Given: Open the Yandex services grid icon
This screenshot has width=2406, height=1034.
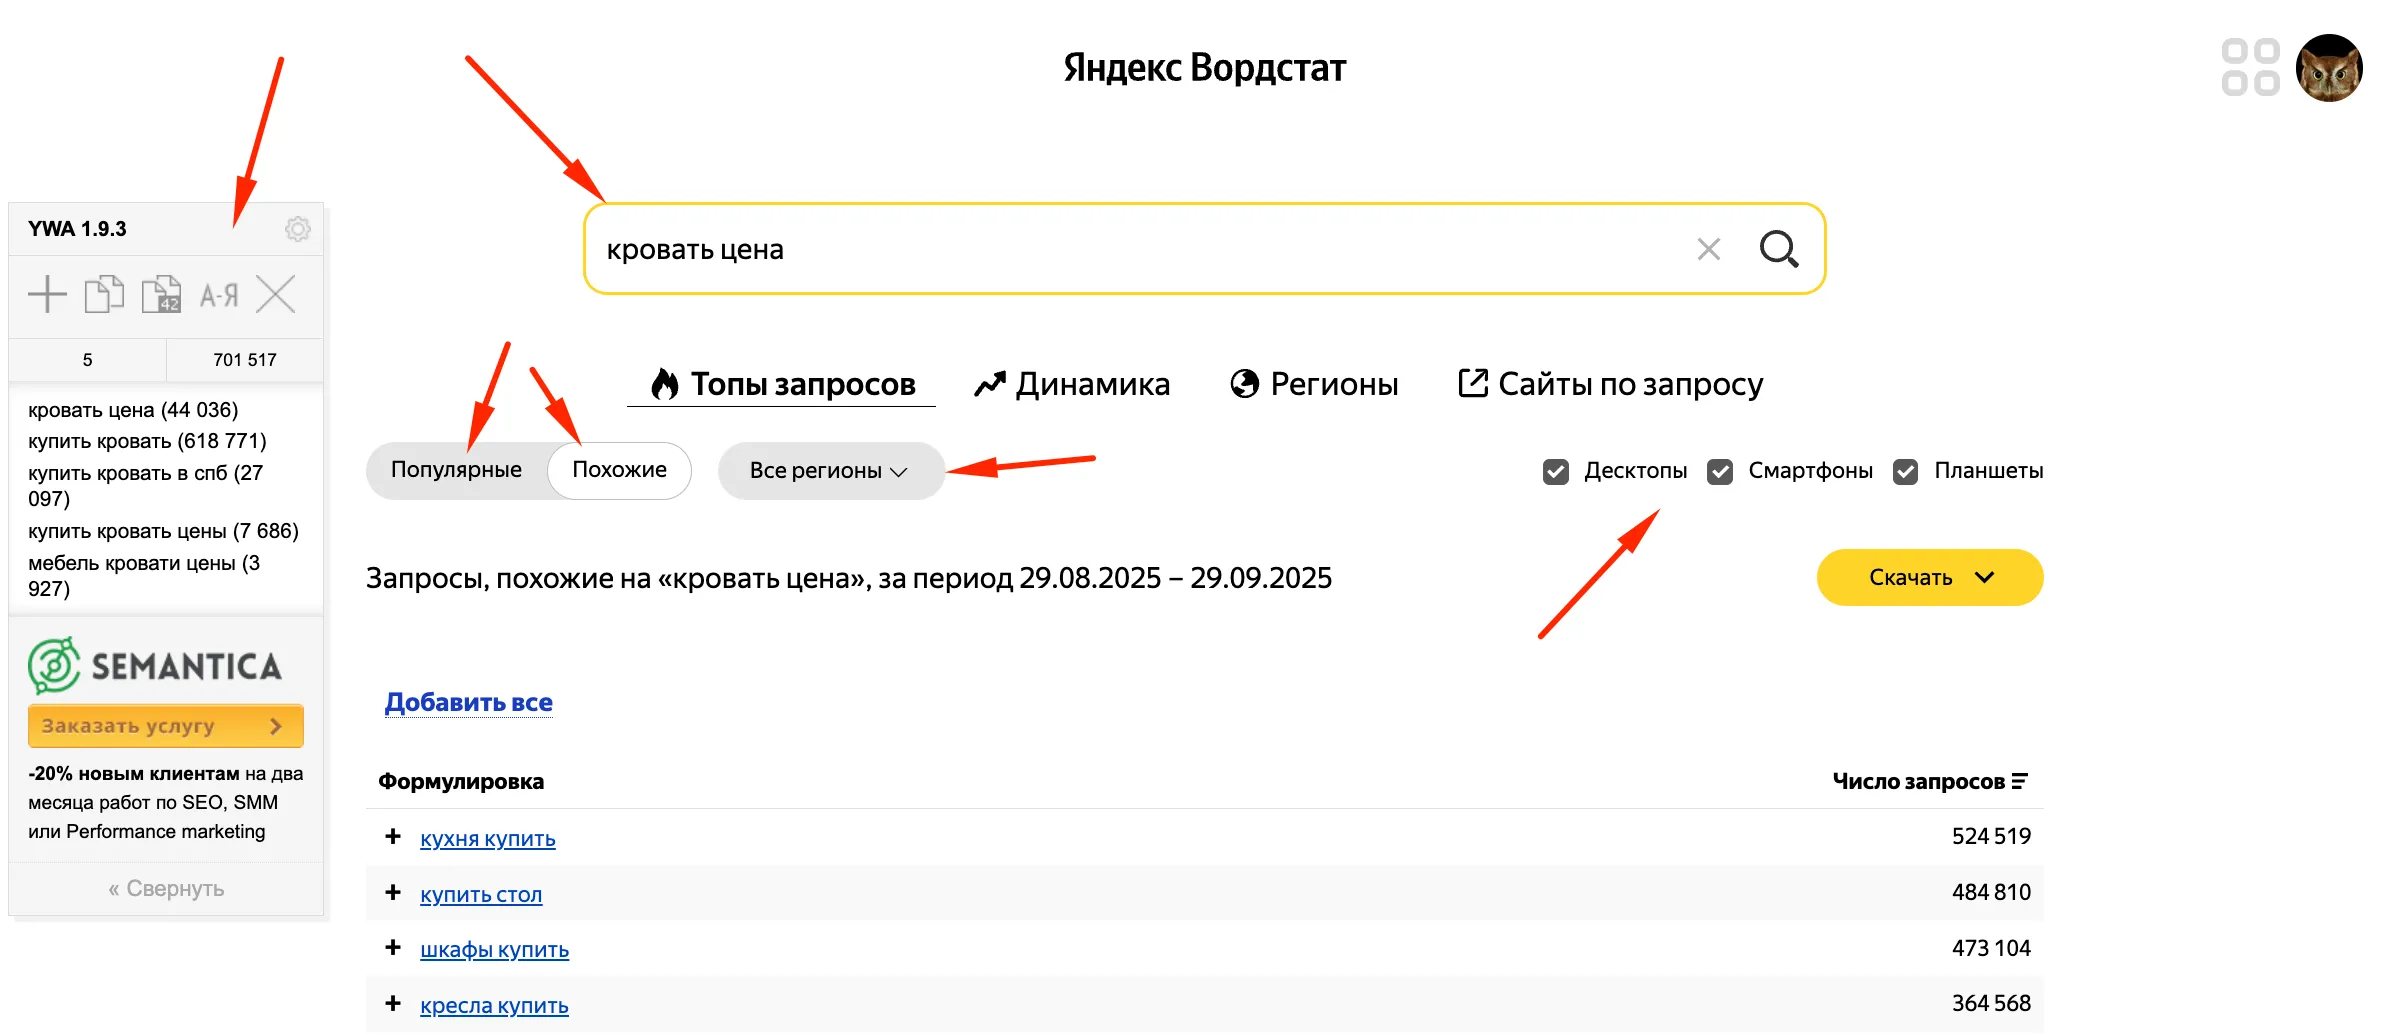Looking at the screenshot, I should coord(2250,67).
